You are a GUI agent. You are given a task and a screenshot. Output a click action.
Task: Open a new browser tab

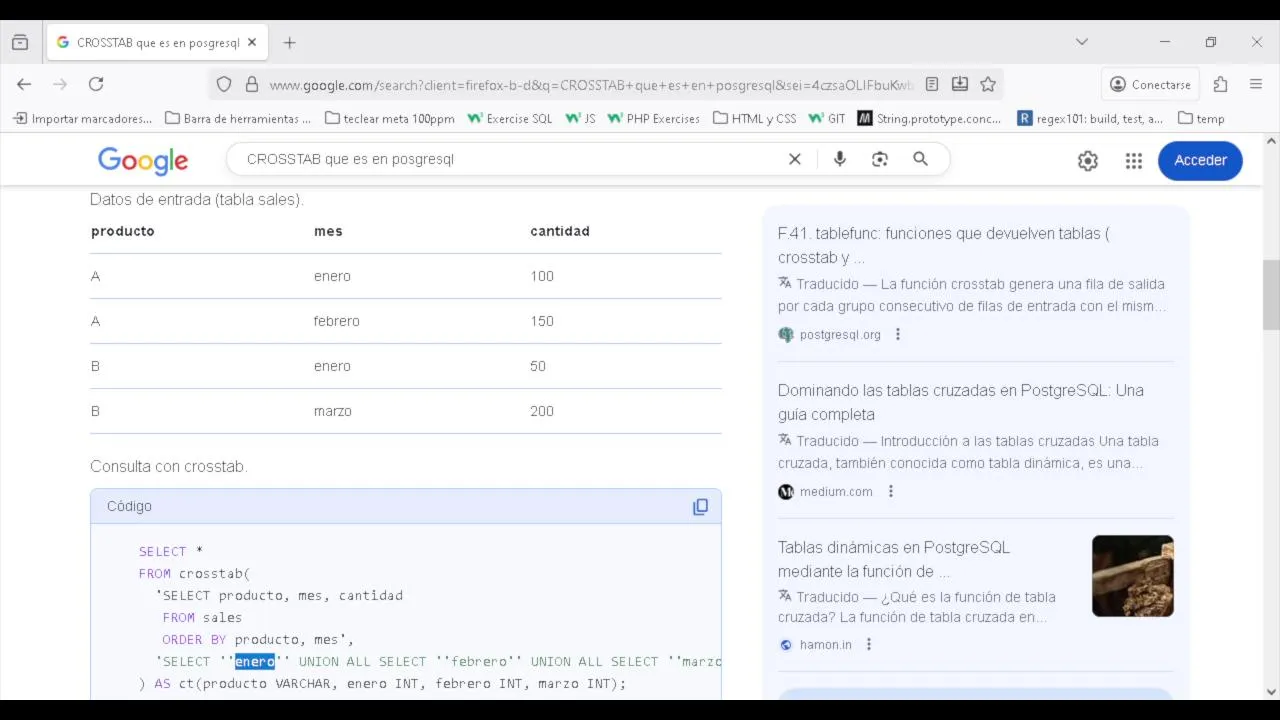[289, 43]
